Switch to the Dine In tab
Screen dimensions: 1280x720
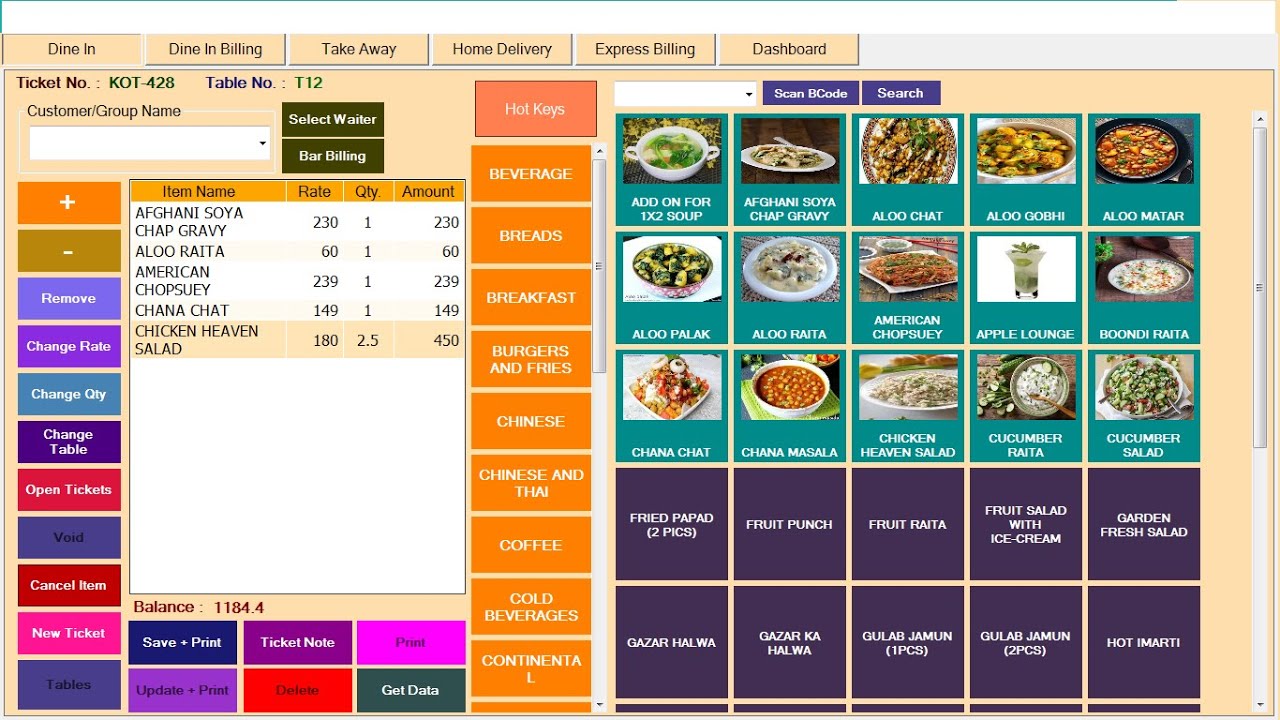pyautogui.click(x=72, y=49)
